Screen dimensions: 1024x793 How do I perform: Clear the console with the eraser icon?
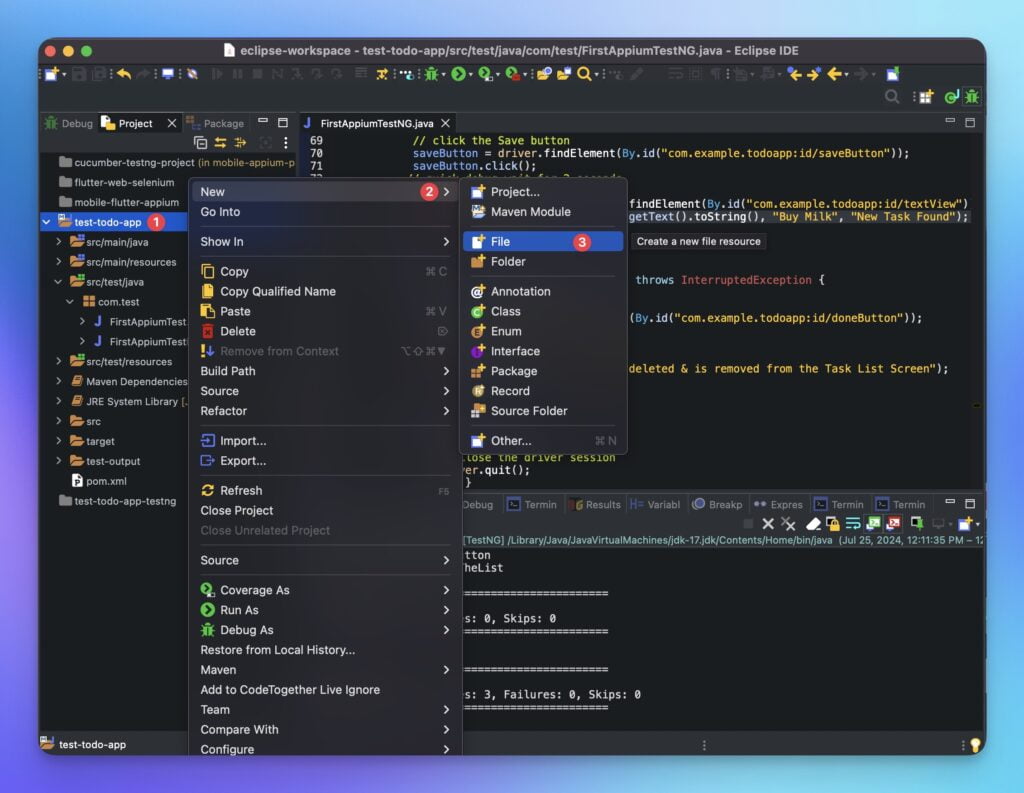[813, 523]
